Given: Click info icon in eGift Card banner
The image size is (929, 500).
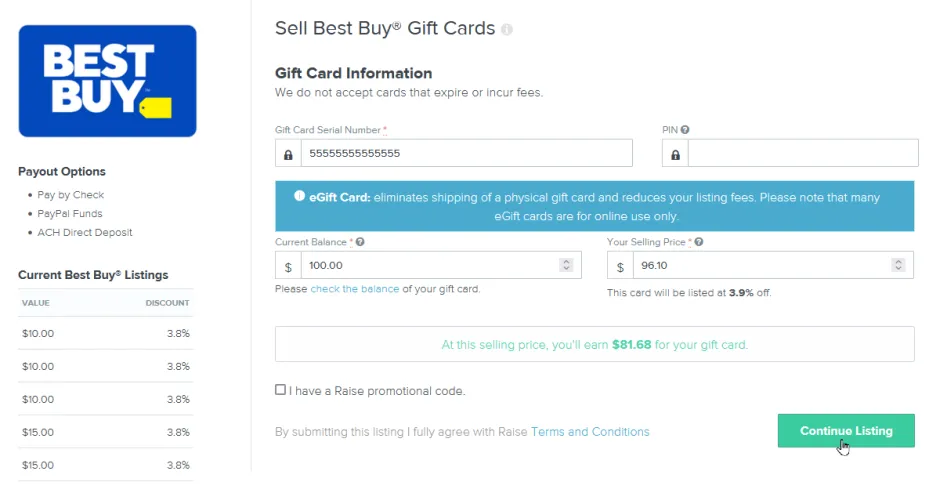Looking at the screenshot, I should click(x=300, y=196).
